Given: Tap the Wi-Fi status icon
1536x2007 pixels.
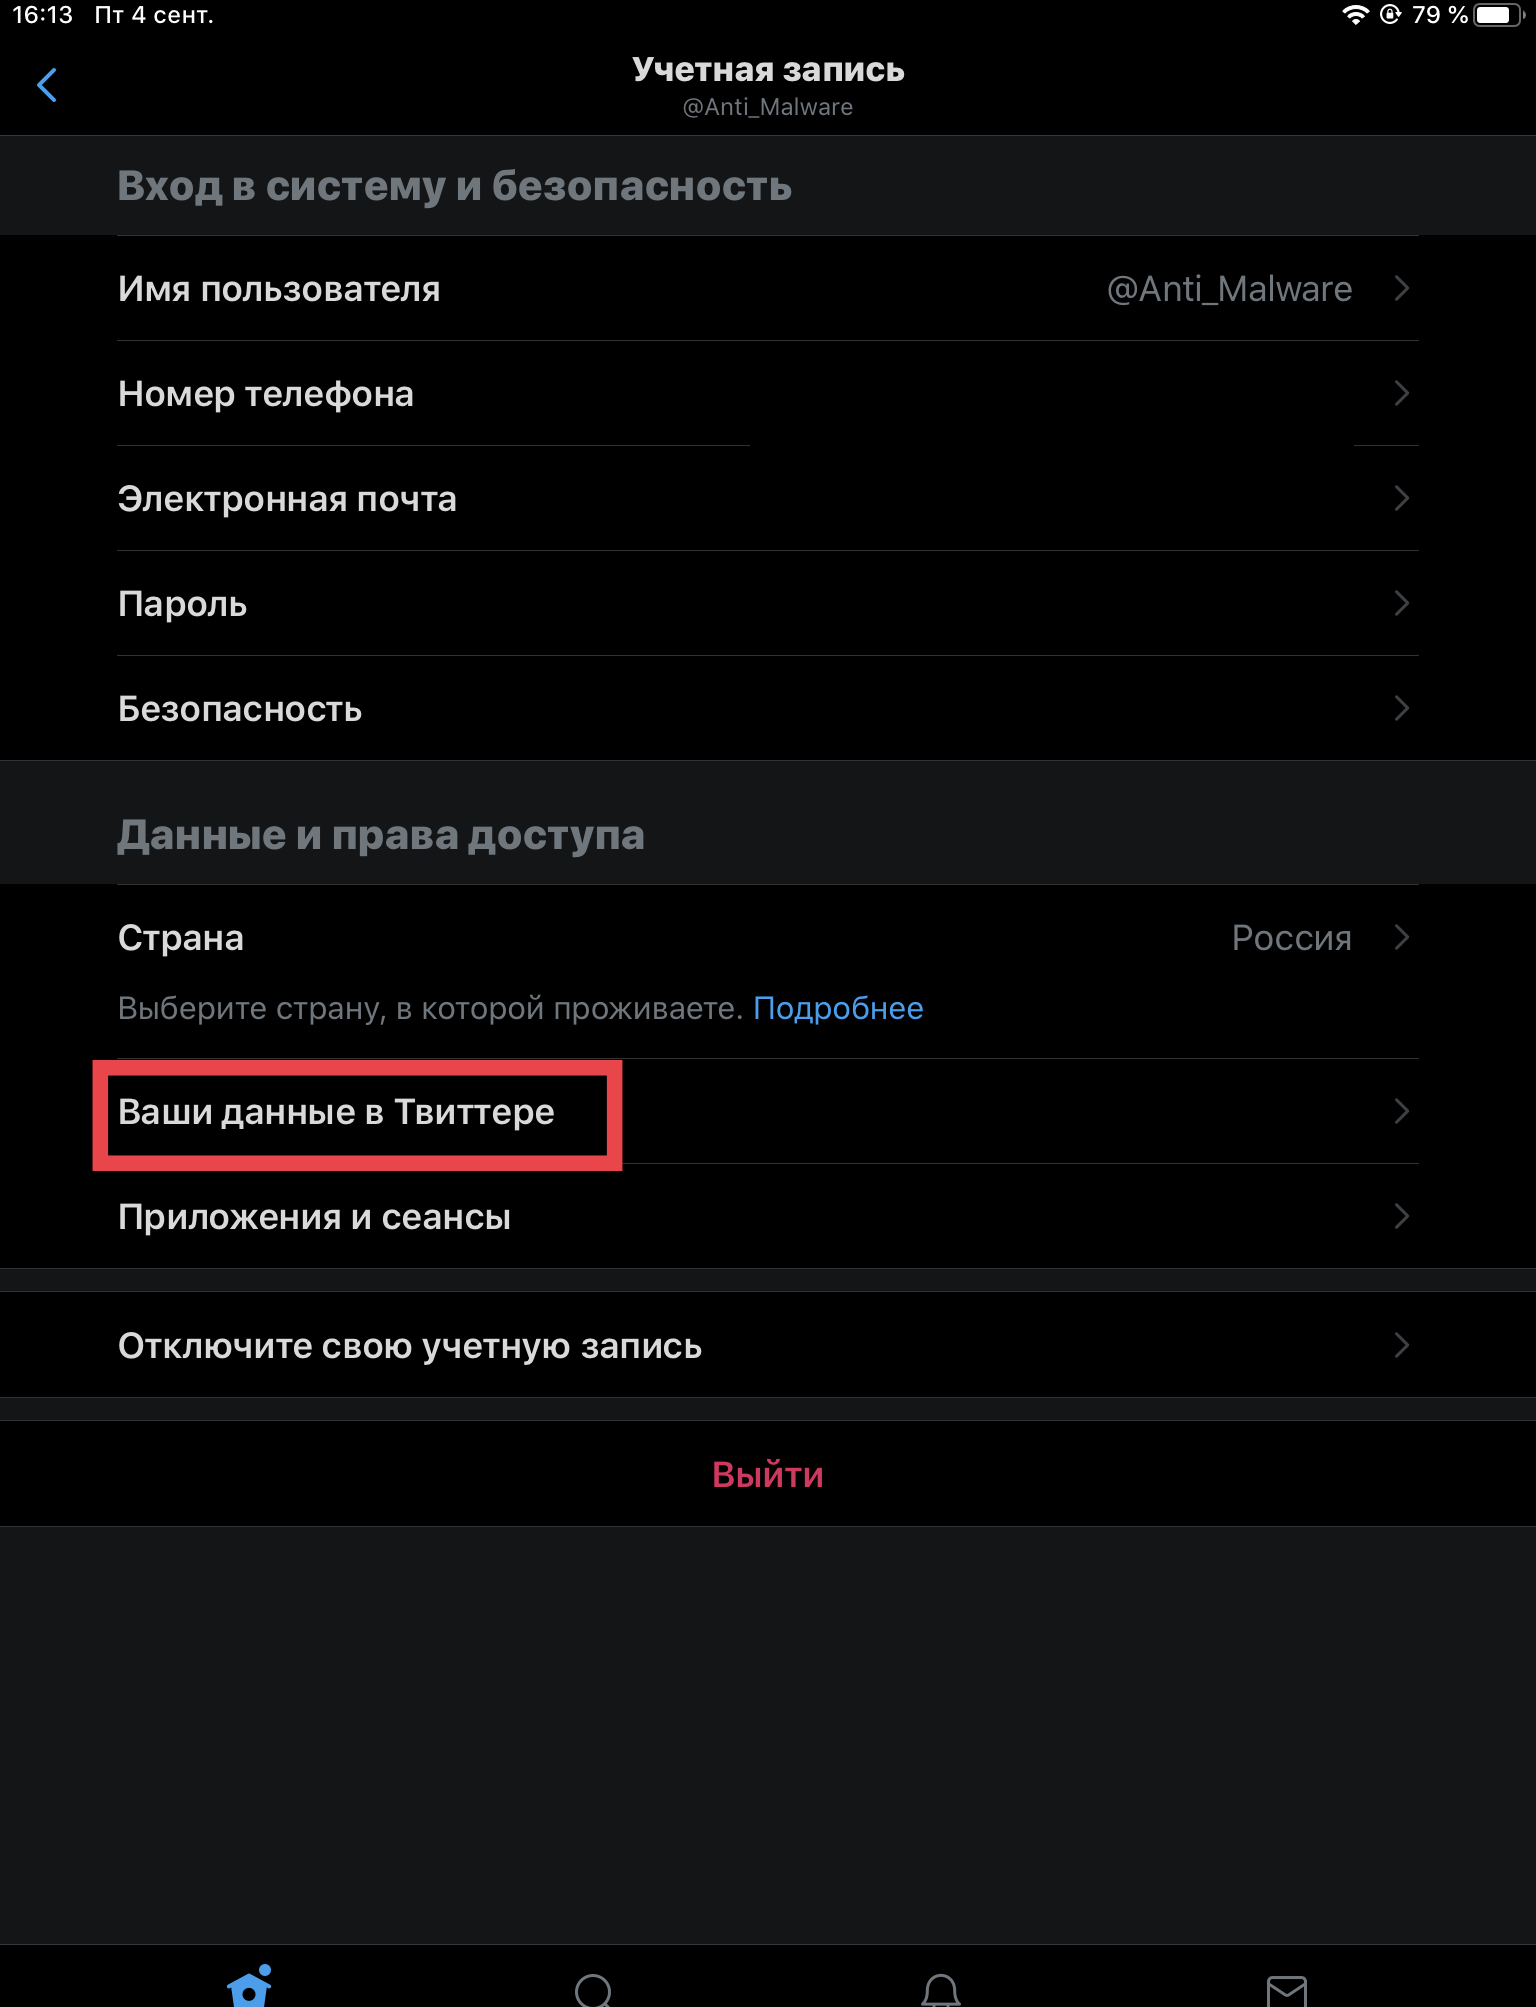Looking at the screenshot, I should click(x=1355, y=15).
